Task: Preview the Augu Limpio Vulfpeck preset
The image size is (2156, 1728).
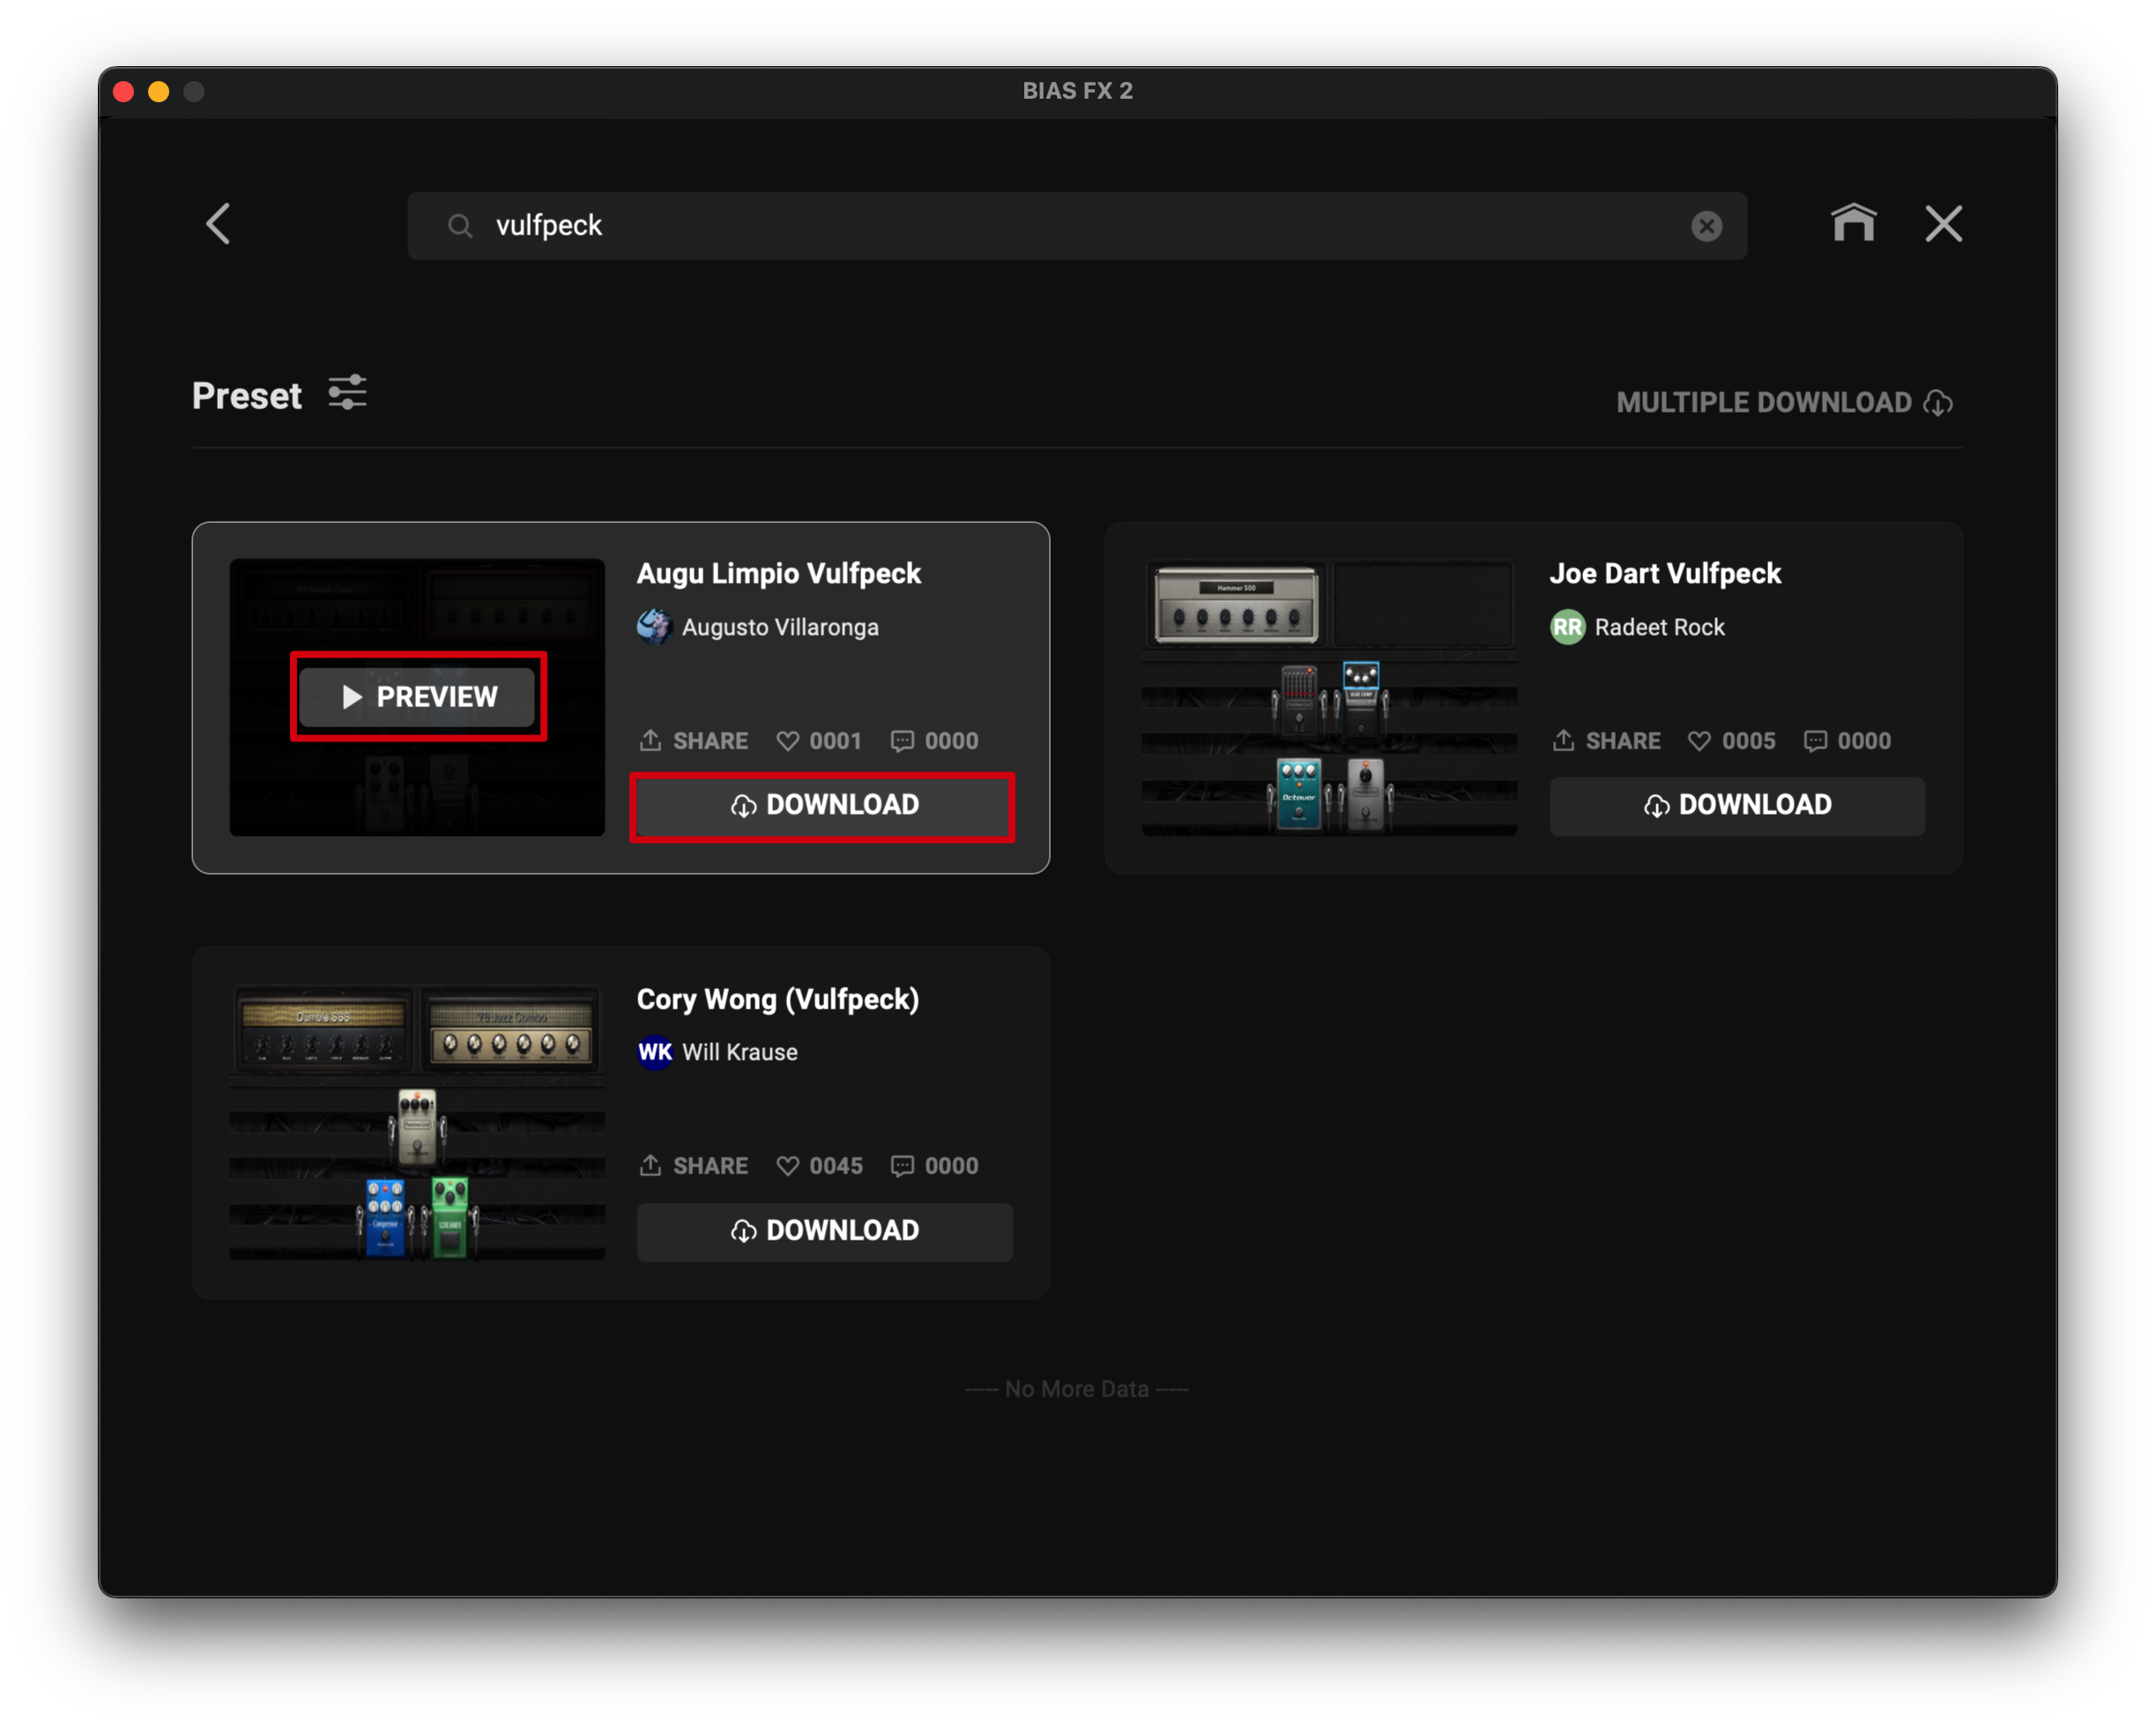Action: tap(418, 697)
